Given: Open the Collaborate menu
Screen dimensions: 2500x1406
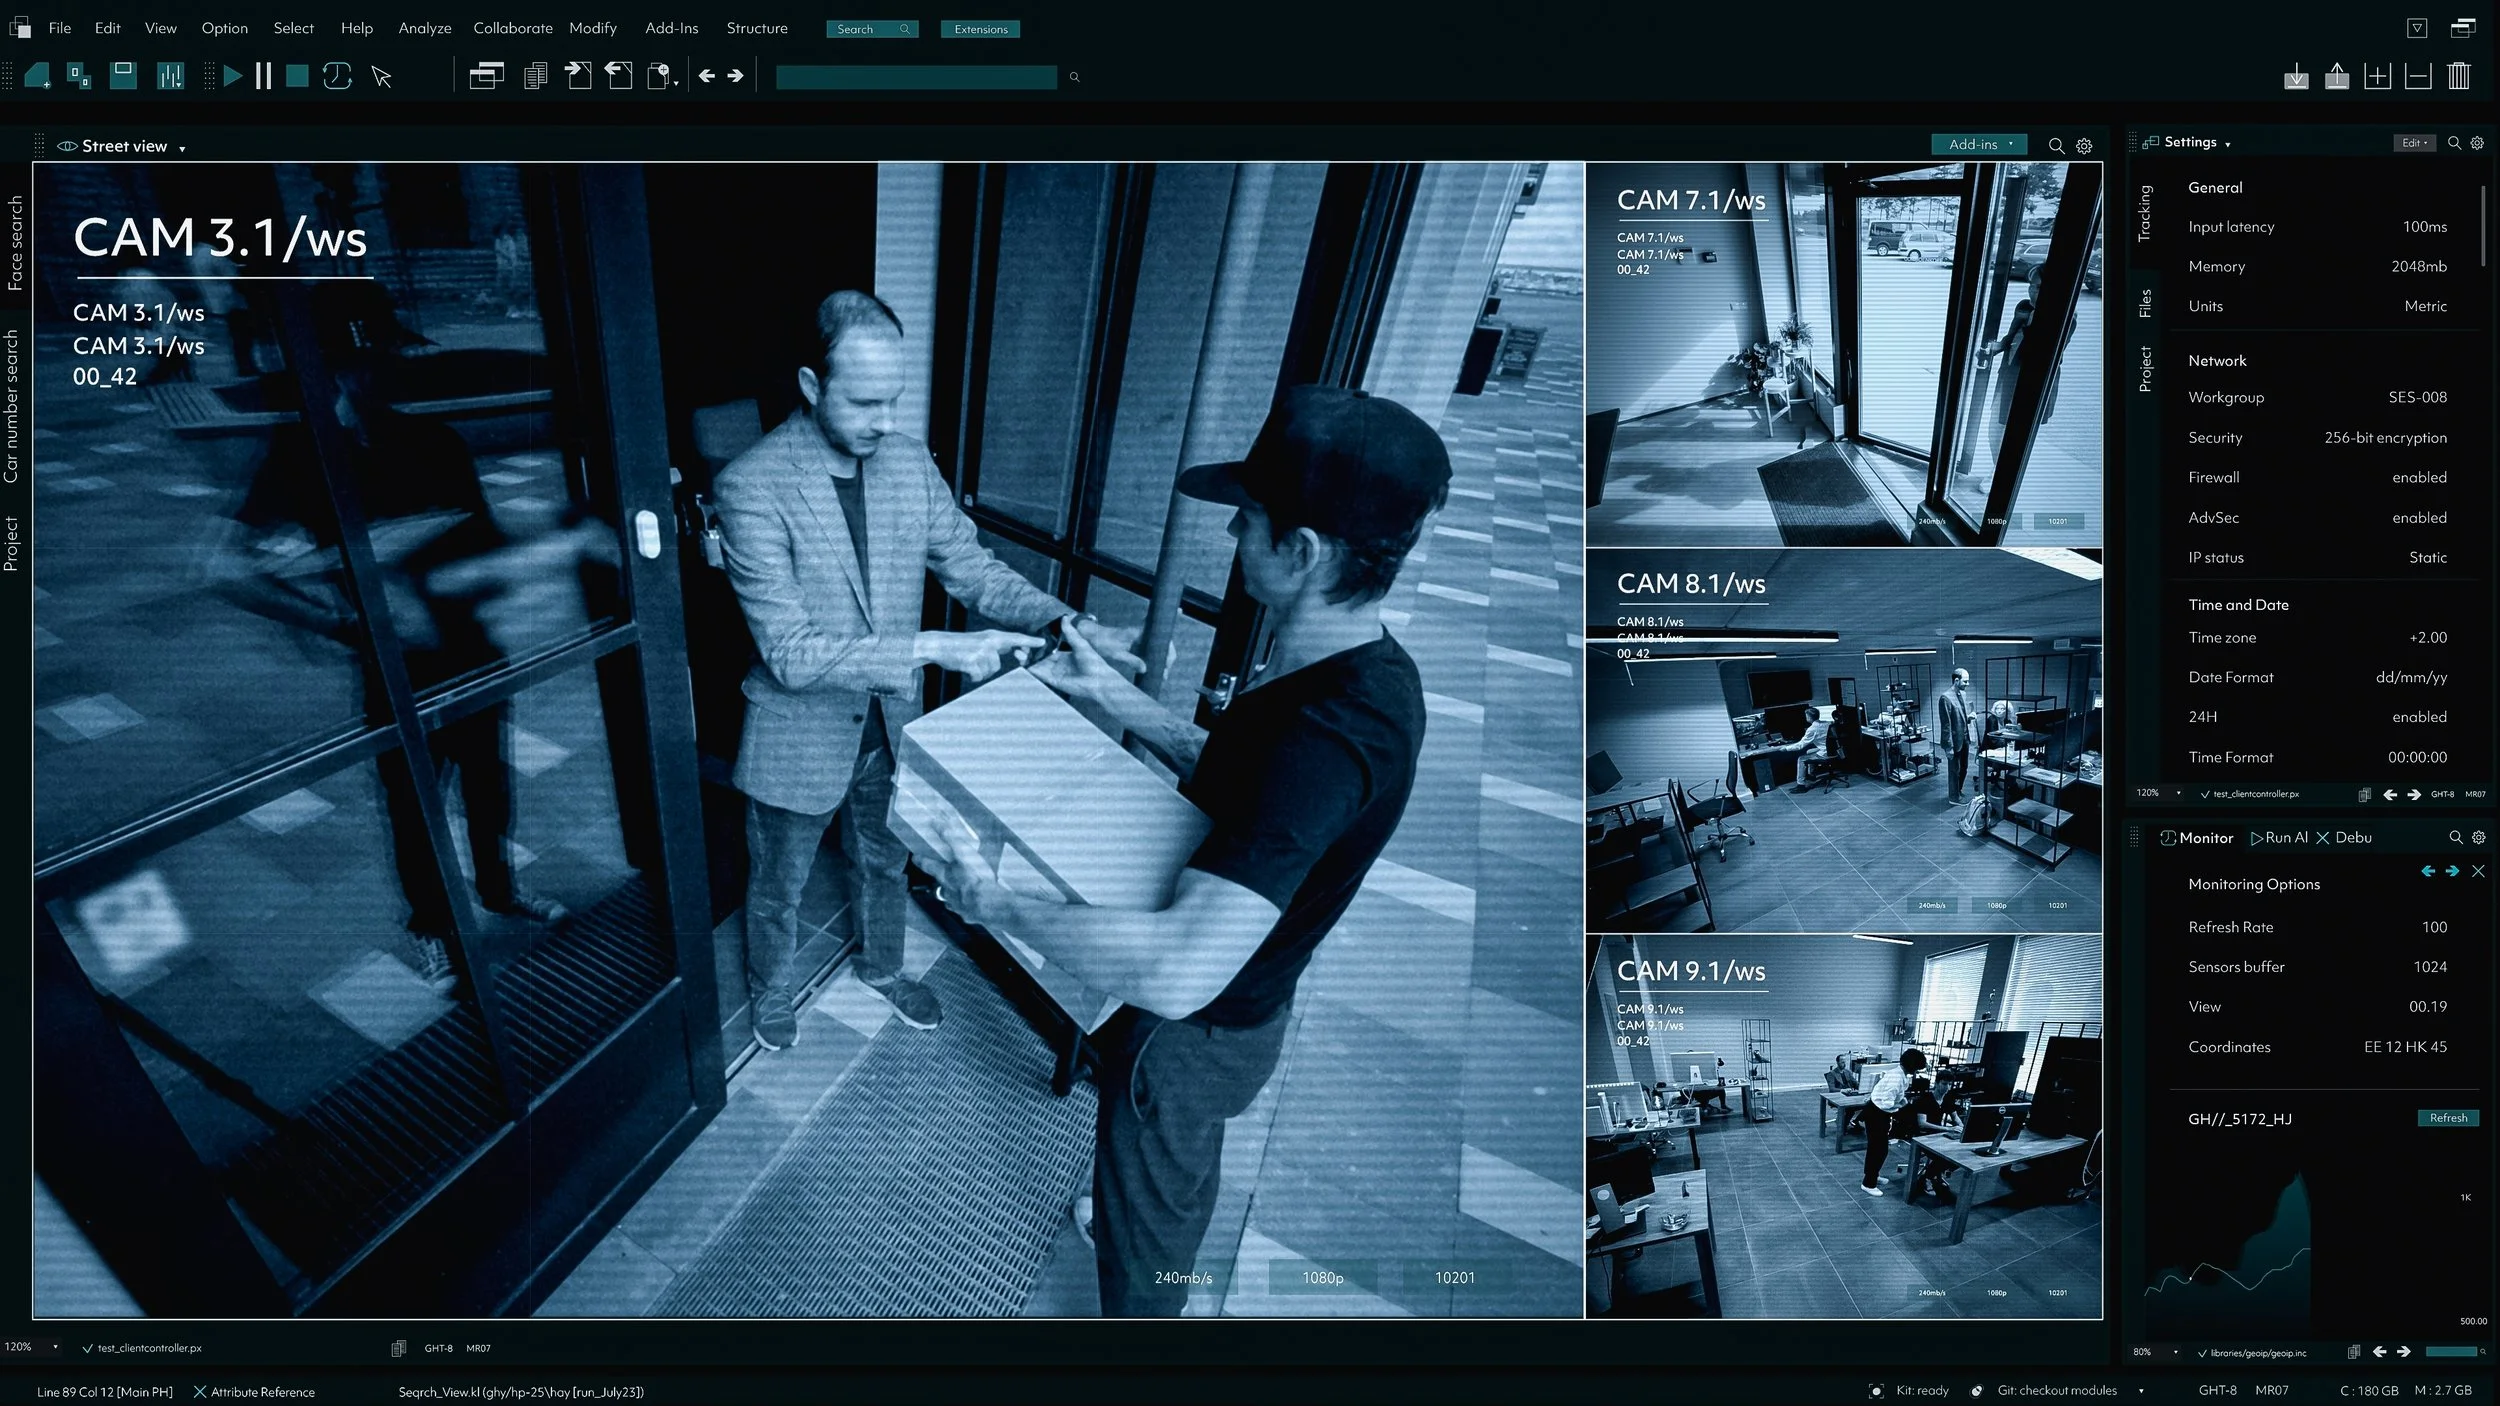Looking at the screenshot, I should [512, 28].
